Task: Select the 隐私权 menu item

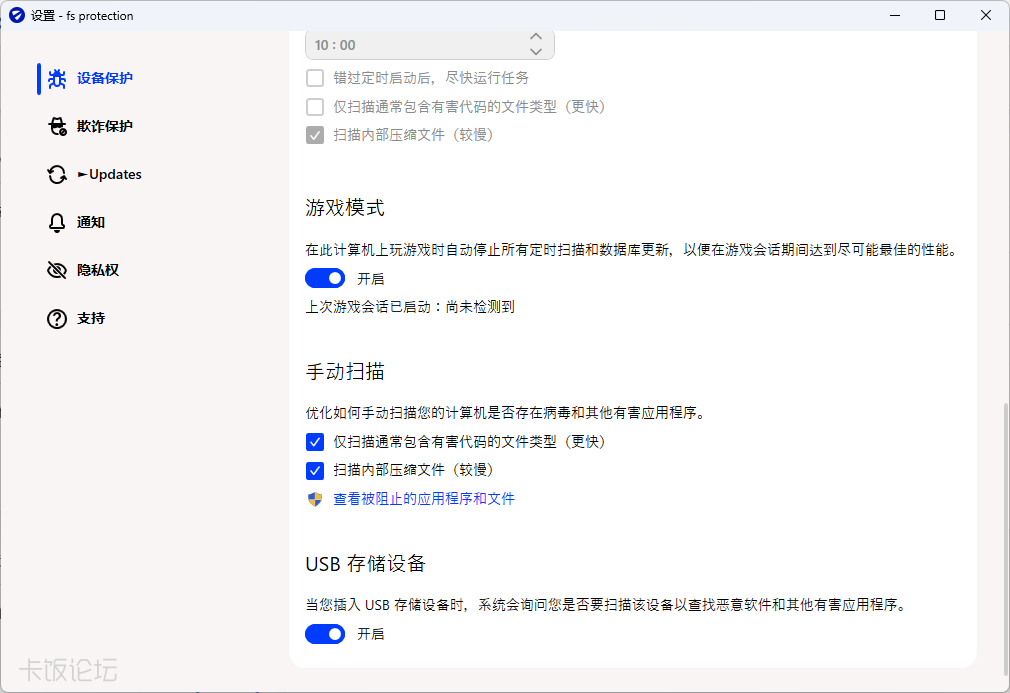Action: 98,271
